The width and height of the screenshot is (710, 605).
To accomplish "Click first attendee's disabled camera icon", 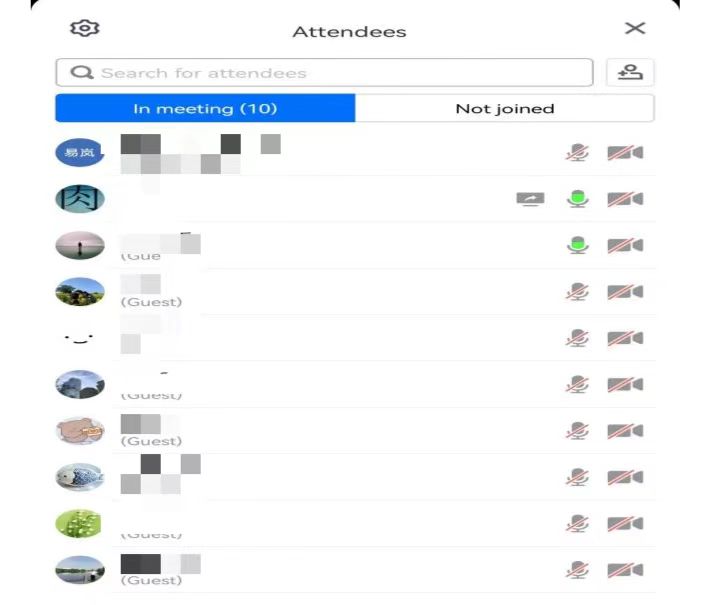I will pyautogui.click(x=625, y=153).
